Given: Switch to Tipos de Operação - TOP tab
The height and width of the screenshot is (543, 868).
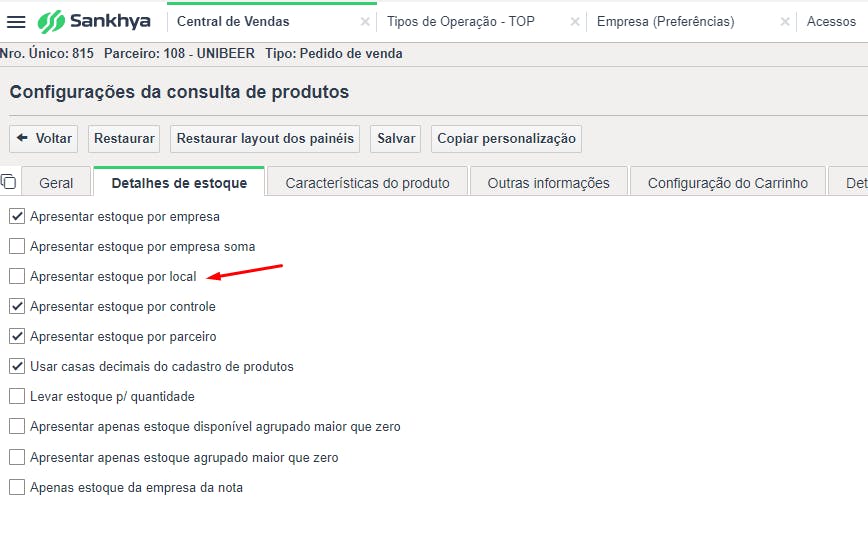Looking at the screenshot, I should tap(461, 22).
